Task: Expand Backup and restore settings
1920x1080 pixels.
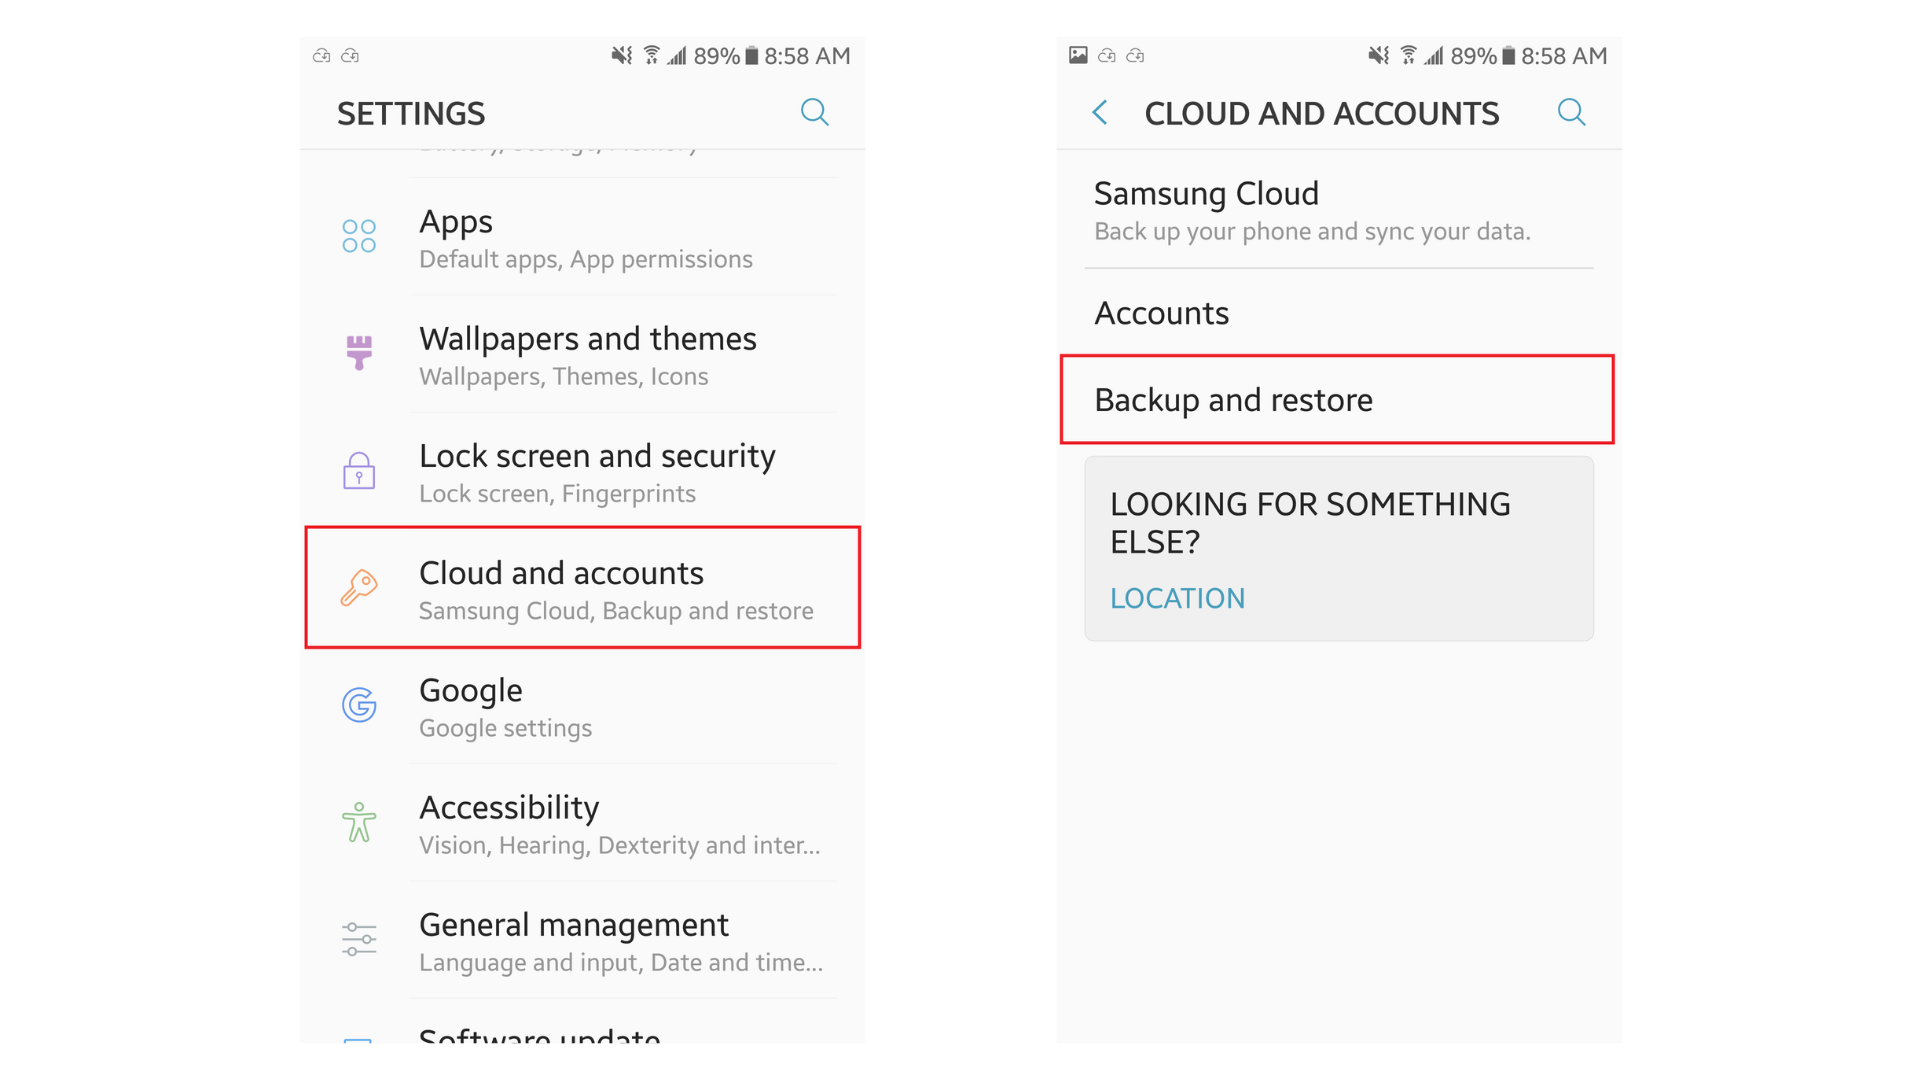Action: click(1340, 400)
